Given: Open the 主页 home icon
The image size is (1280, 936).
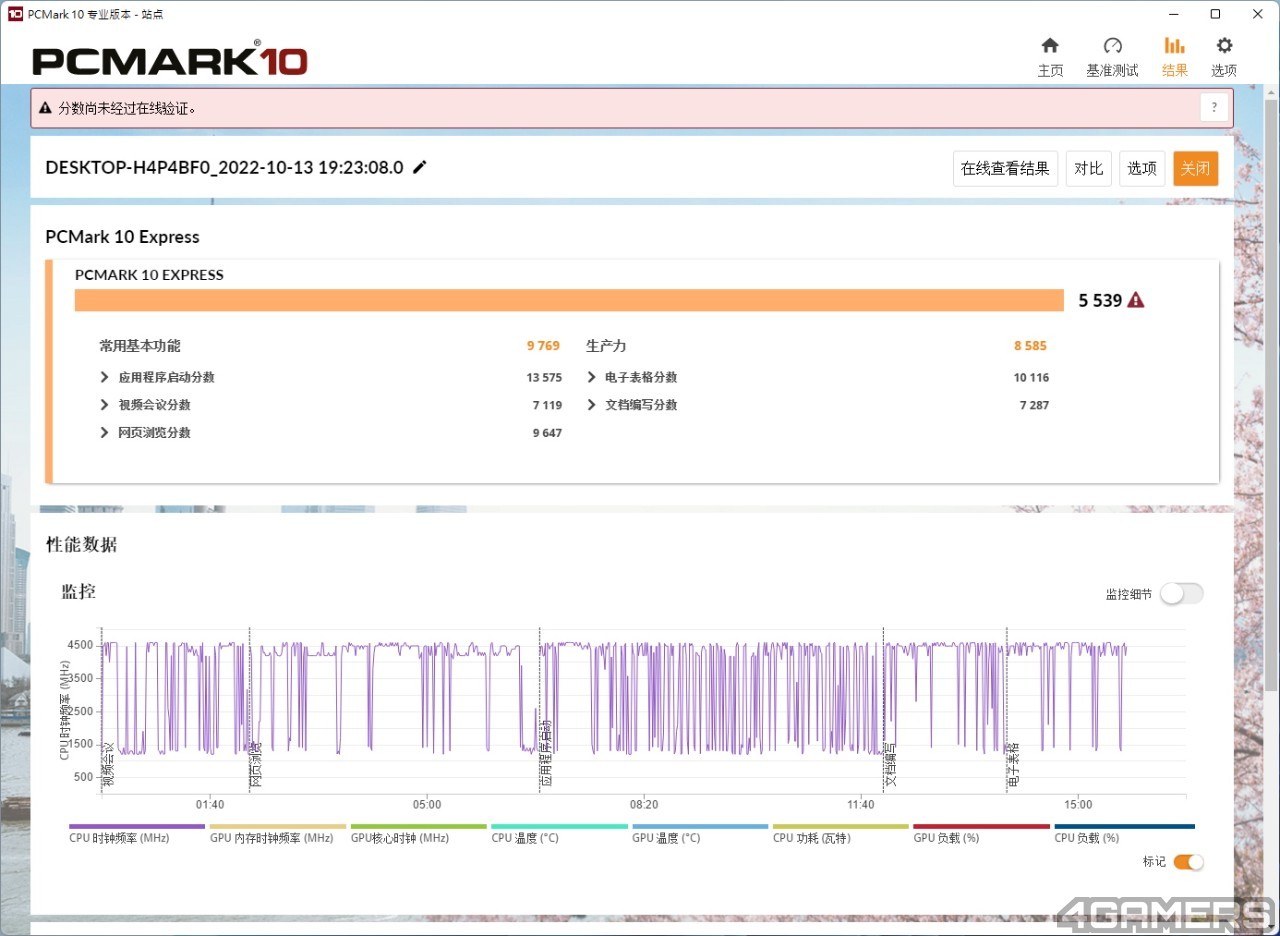Looking at the screenshot, I should (x=1050, y=46).
